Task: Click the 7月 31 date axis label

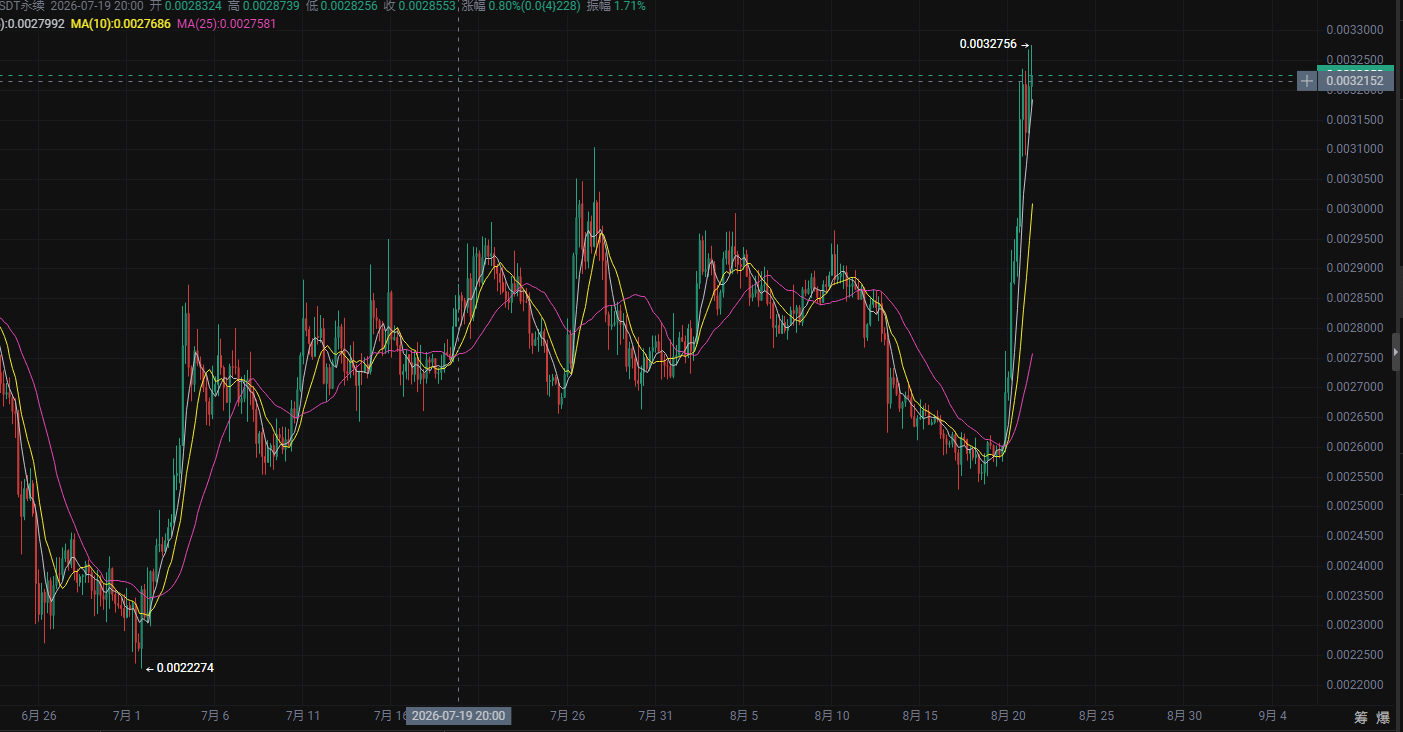Action: tap(655, 716)
